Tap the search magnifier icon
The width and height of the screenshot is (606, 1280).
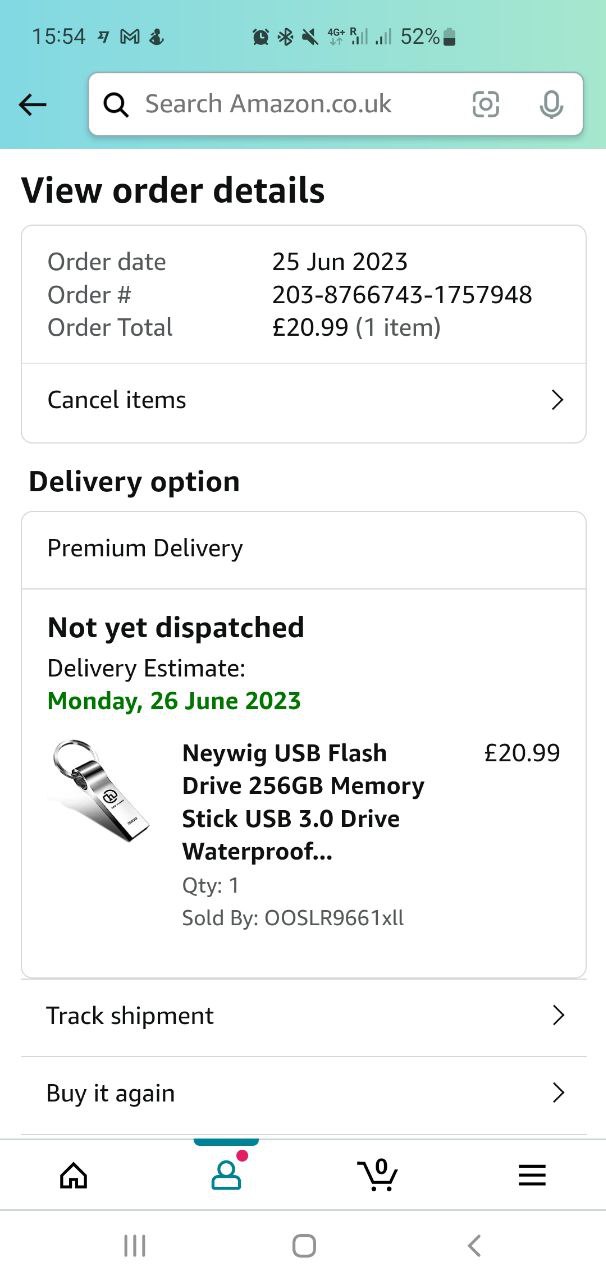[x=116, y=104]
